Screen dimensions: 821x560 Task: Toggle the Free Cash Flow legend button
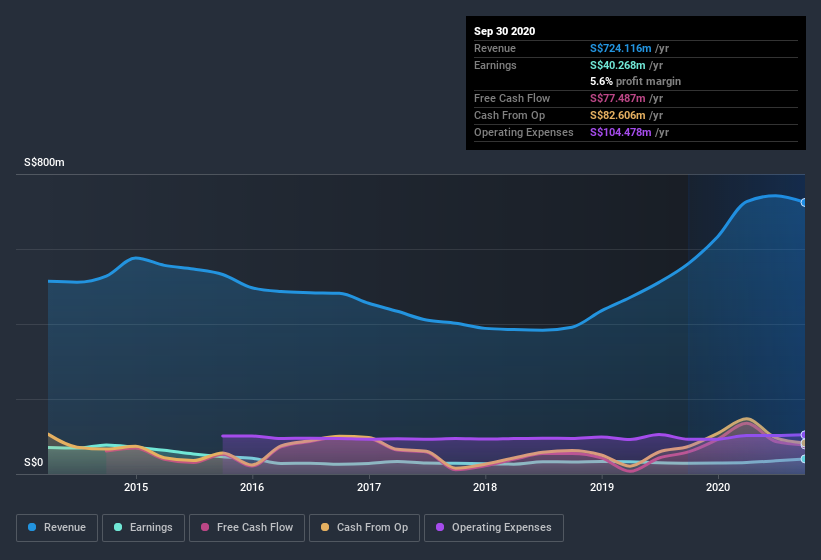point(247,528)
